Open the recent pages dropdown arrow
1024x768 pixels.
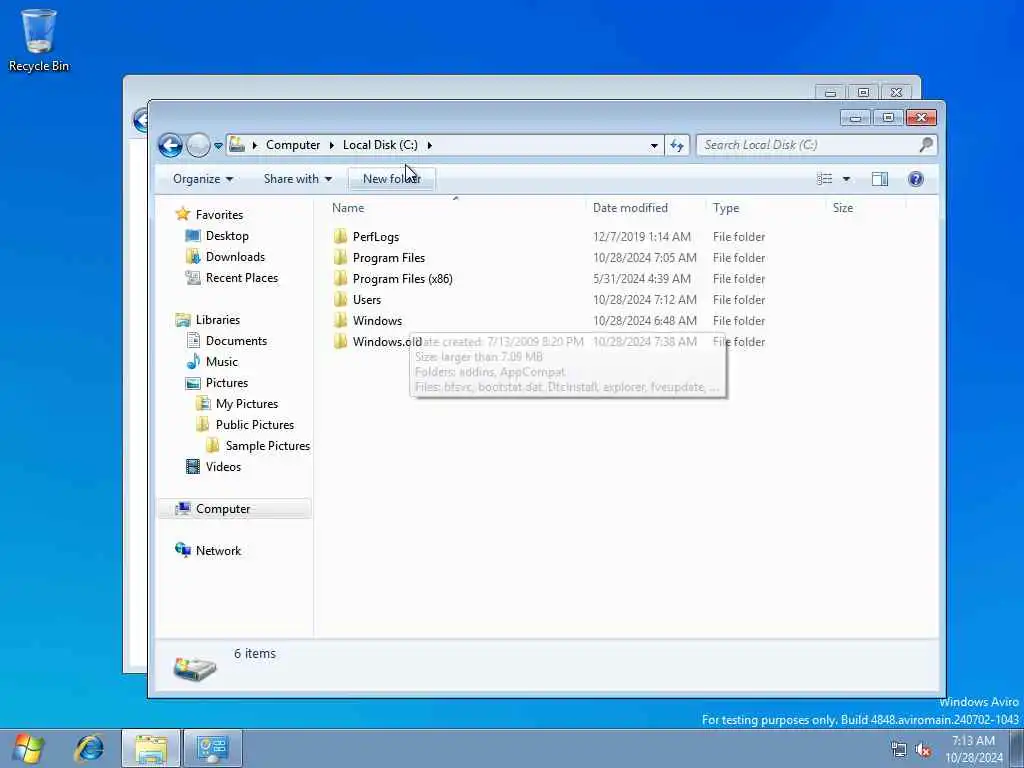pyautogui.click(x=218, y=146)
